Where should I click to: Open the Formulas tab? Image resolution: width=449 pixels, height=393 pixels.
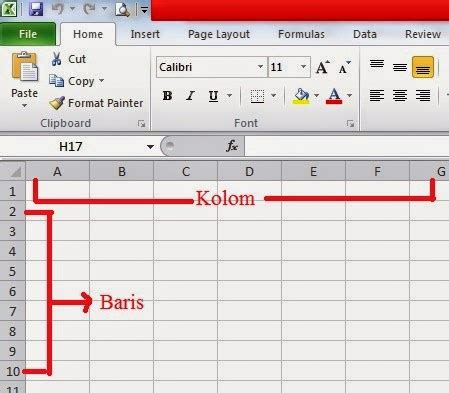[301, 34]
